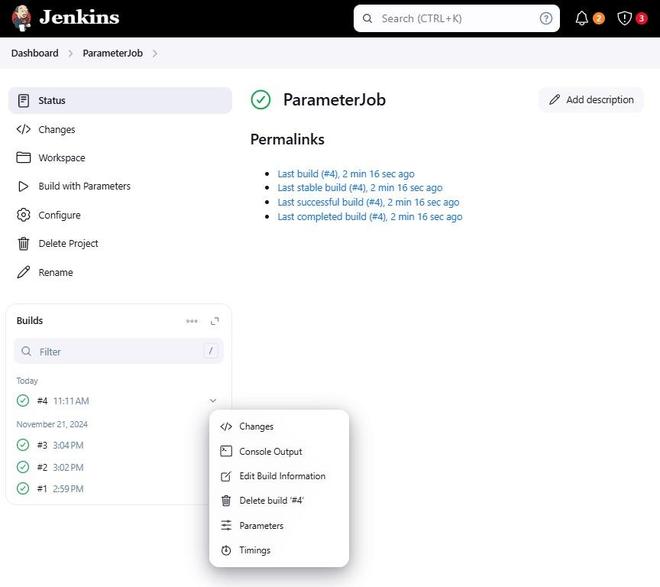Click the Delete Project trash icon
Screen dimensions: 660x587
(x=24, y=243)
